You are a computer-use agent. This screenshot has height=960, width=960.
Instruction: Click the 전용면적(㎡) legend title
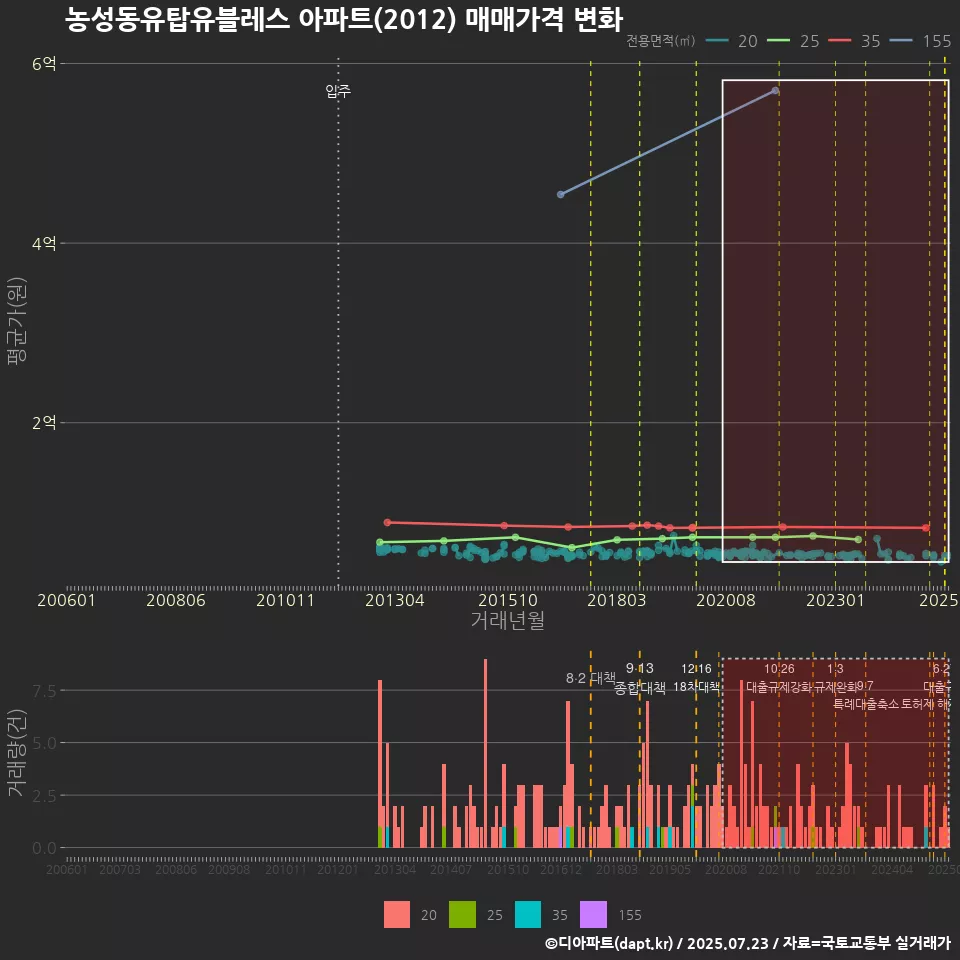[661, 40]
